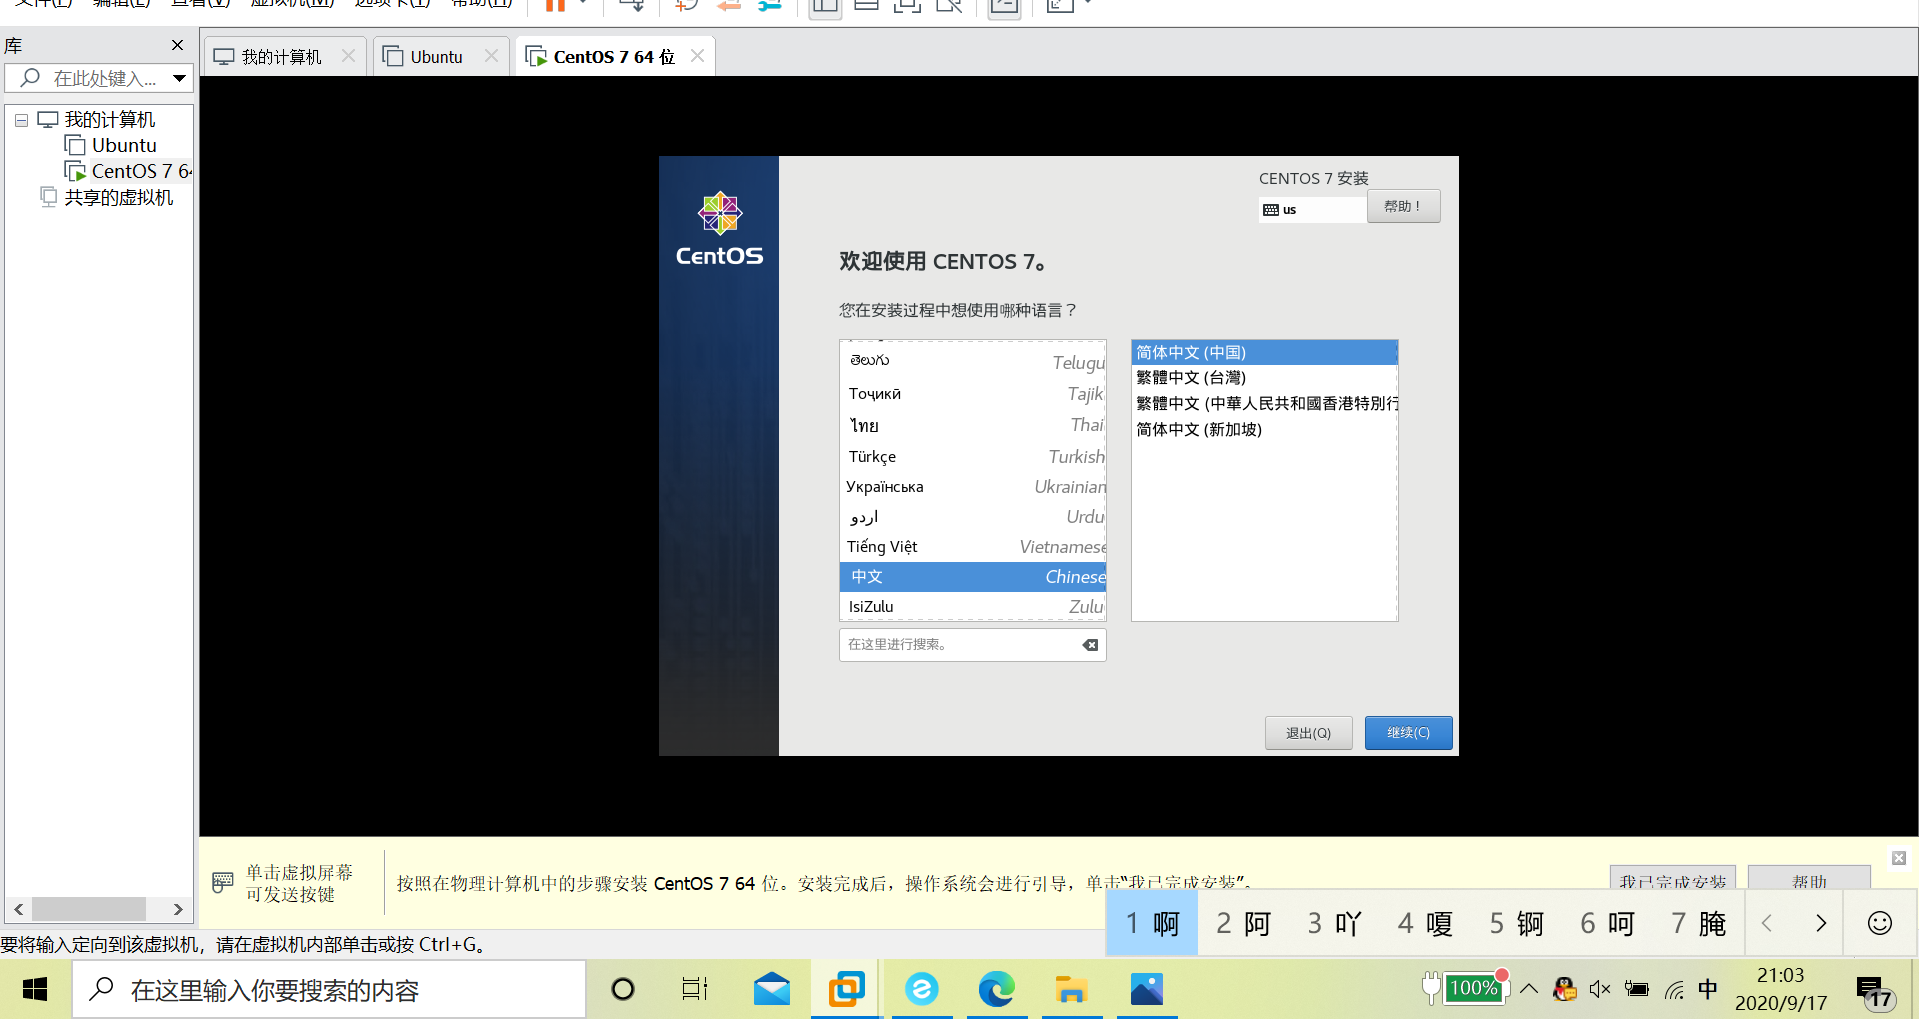Select the 中文 Chinese language row

[x=973, y=577]
